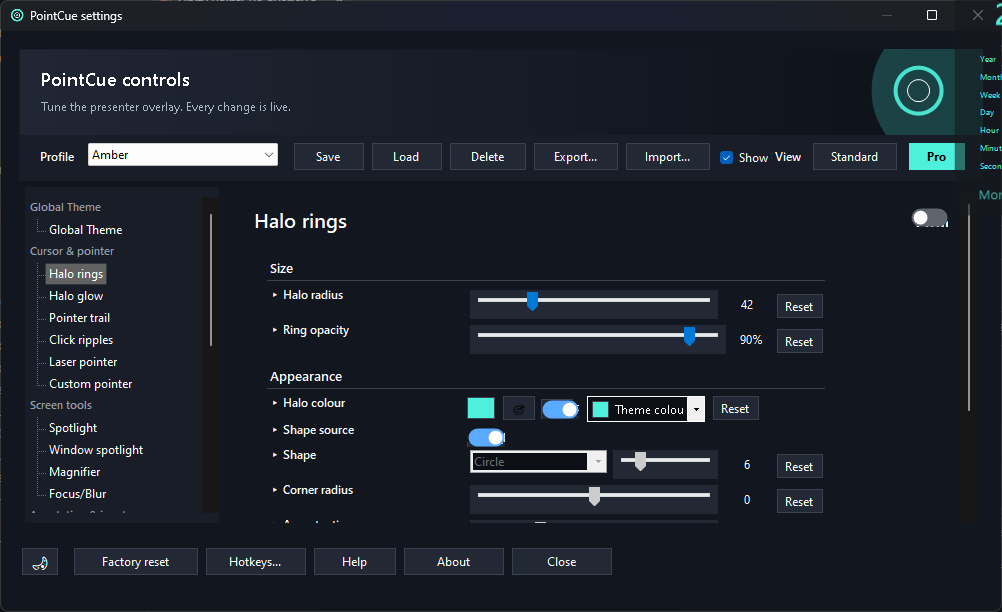This screenshot has height=612, width=1002.
Task: Click the Factory reset button
Action: point(135,562)
